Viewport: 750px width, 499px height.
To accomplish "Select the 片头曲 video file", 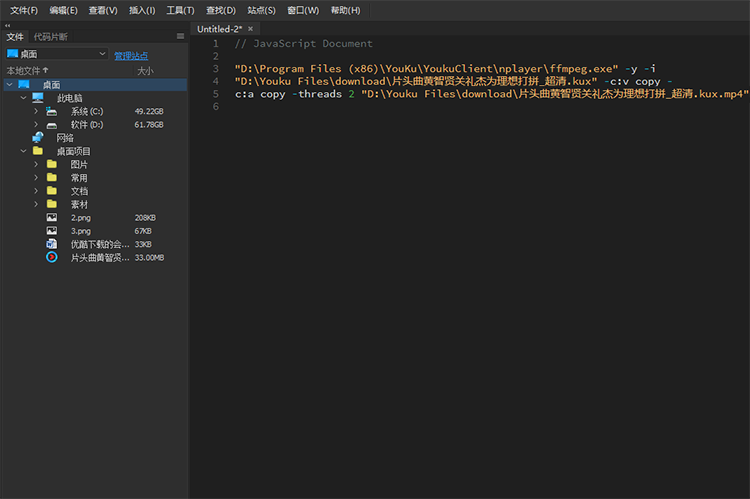I will (x=99, y=257).
